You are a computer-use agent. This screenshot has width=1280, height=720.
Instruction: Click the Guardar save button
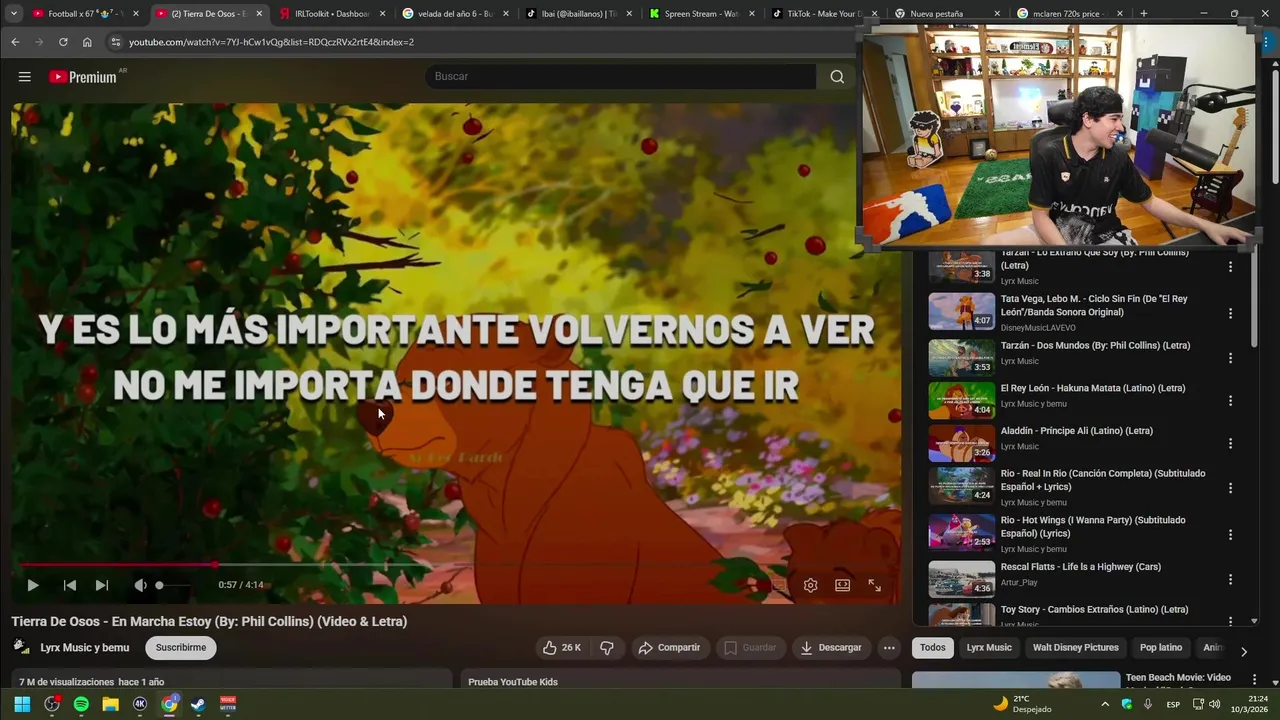(750, 648)
